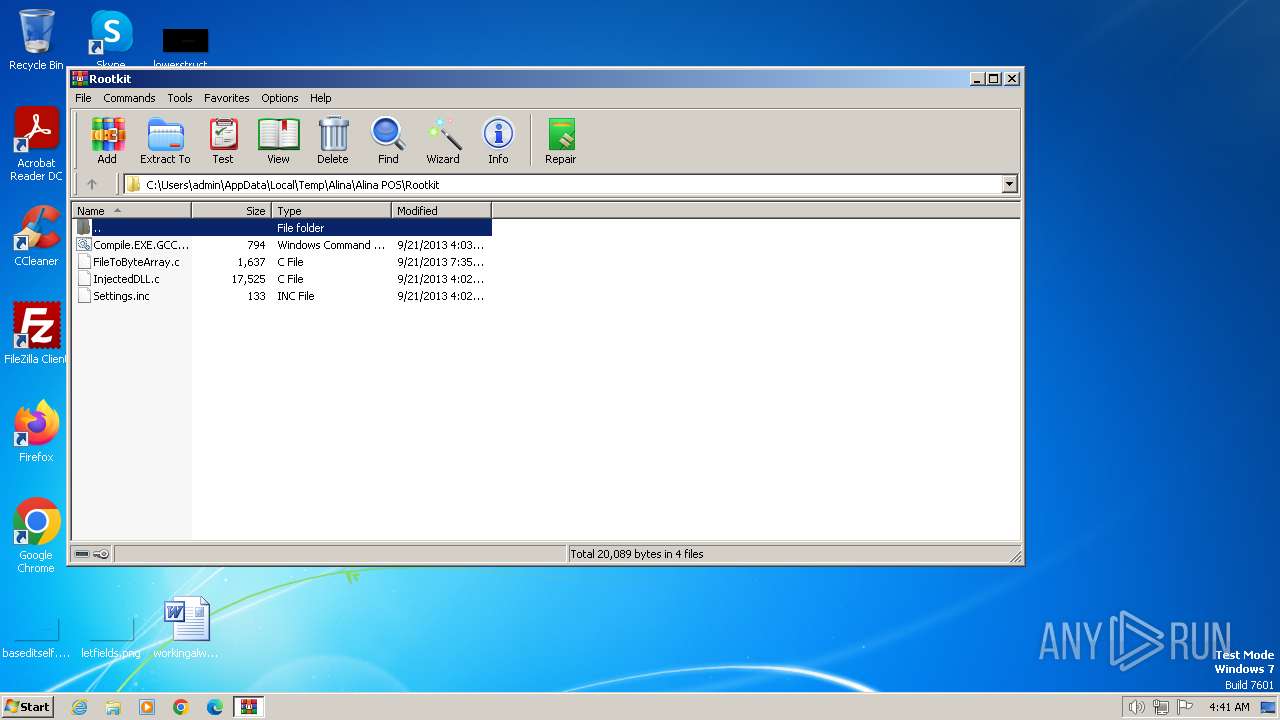The image size is (1280, 720).
Task: Click the status bar drive icon
Action: point(82,554)
